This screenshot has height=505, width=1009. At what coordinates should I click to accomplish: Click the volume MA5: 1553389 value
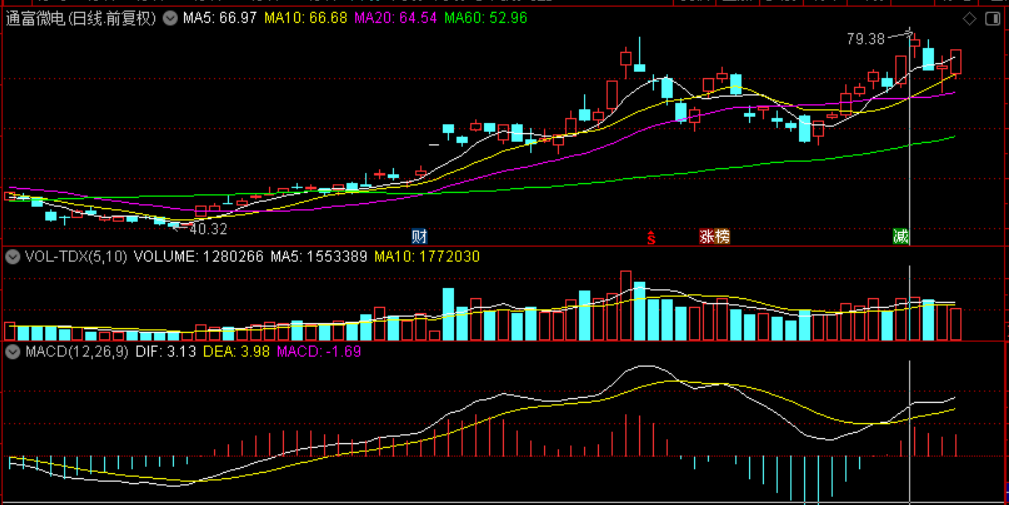pos(319,257)
